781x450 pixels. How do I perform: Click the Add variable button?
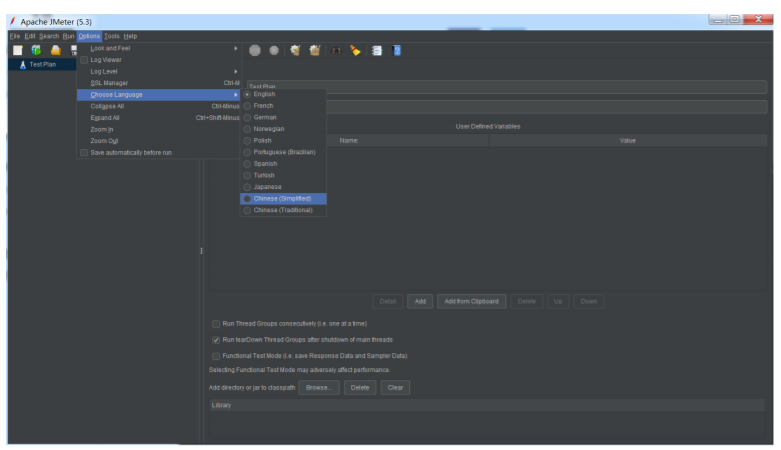420,301
